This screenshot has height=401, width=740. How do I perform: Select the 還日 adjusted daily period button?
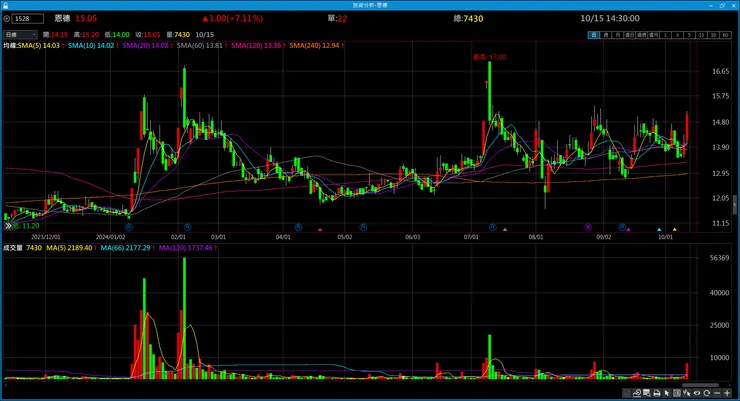coord(630,35)
